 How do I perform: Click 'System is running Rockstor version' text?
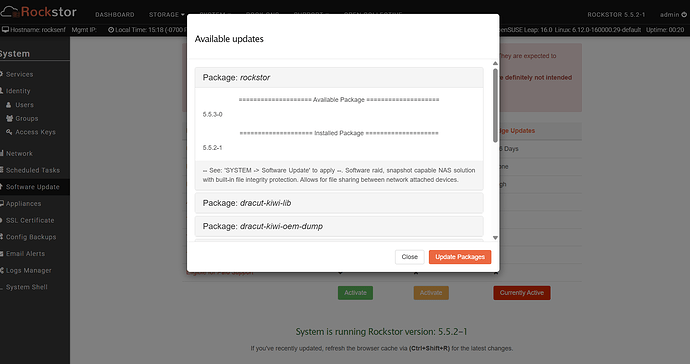(x=381, y=332)
